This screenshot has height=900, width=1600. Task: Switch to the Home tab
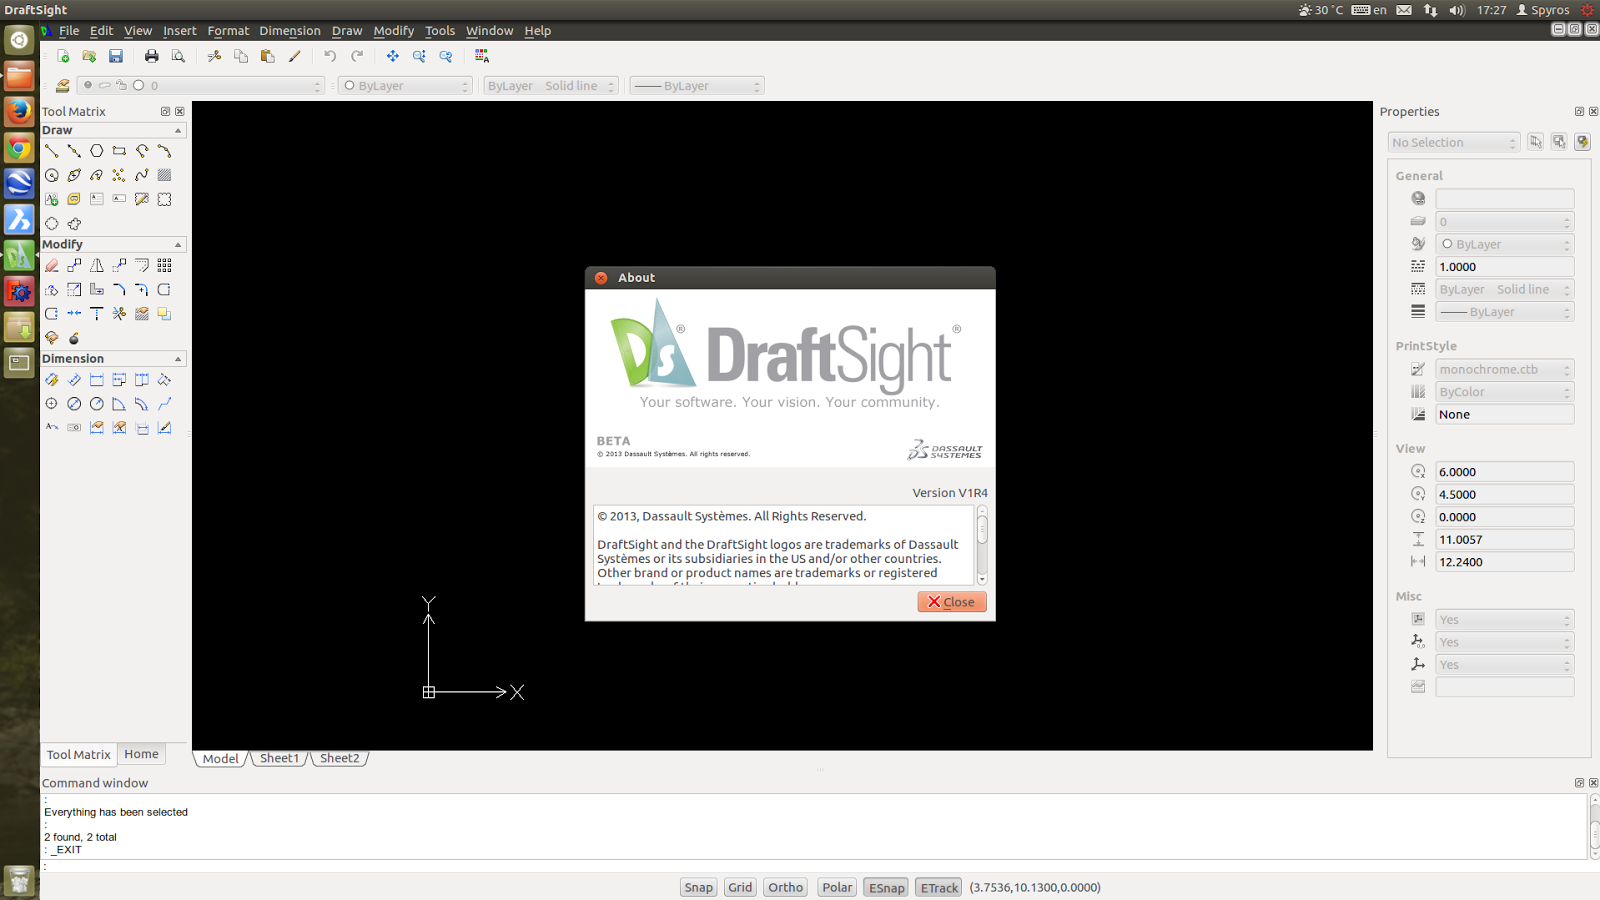point(141,754)
